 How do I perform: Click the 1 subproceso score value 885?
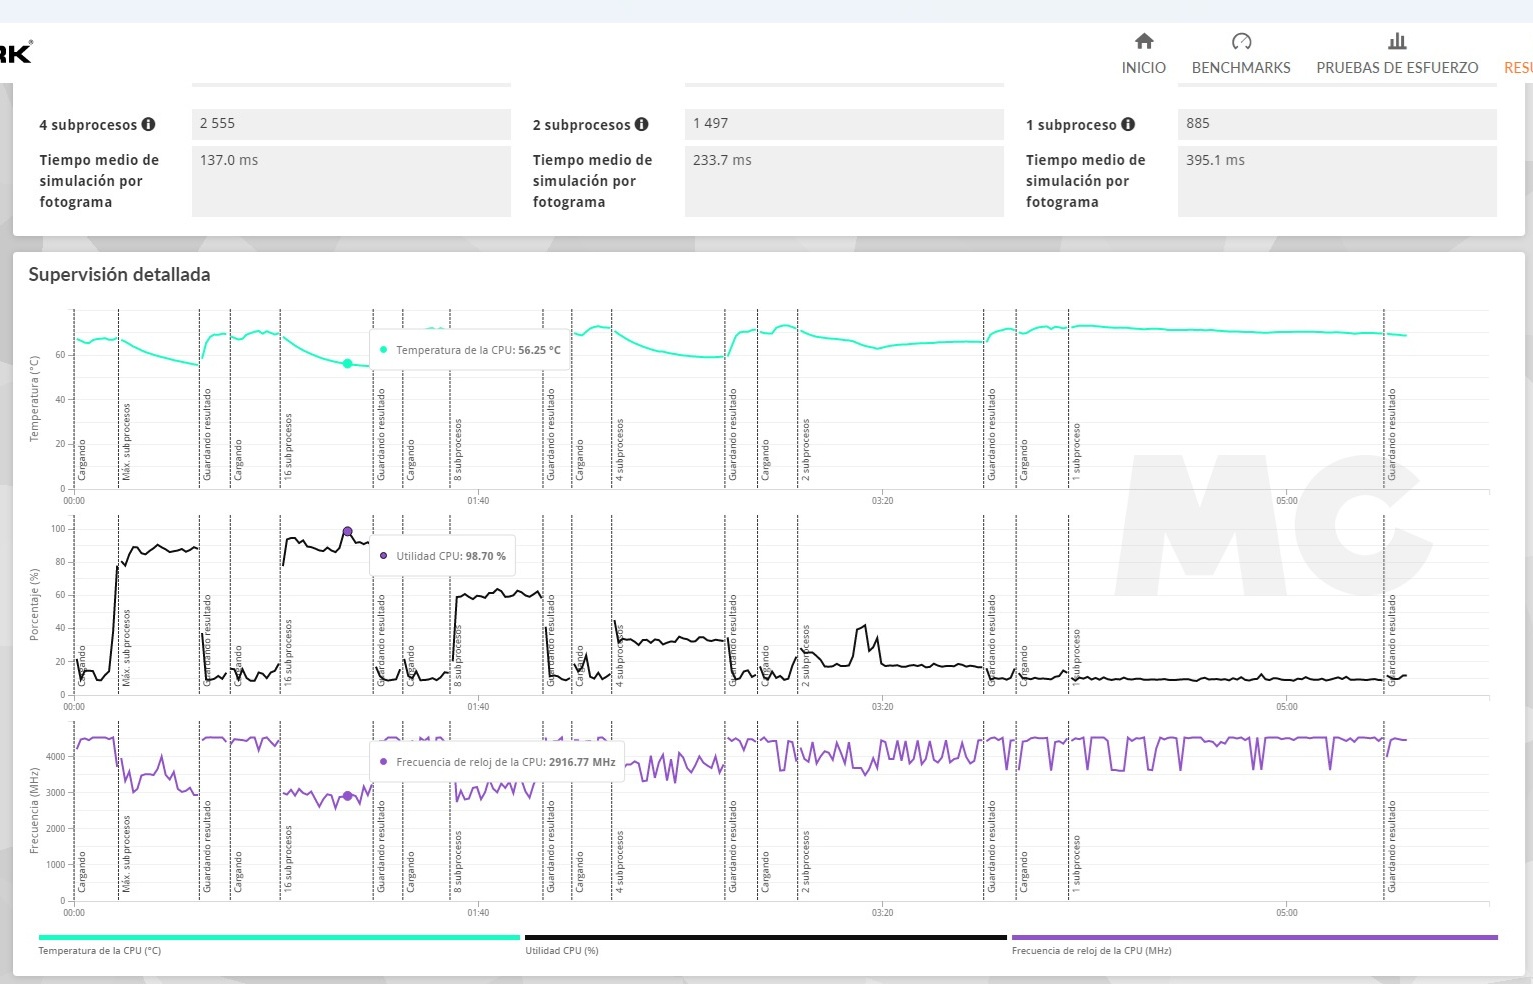coord(1337,124)
